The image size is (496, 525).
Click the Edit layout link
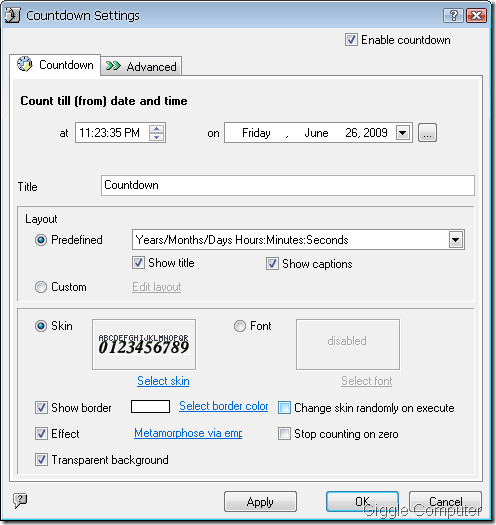coord(156,287)
